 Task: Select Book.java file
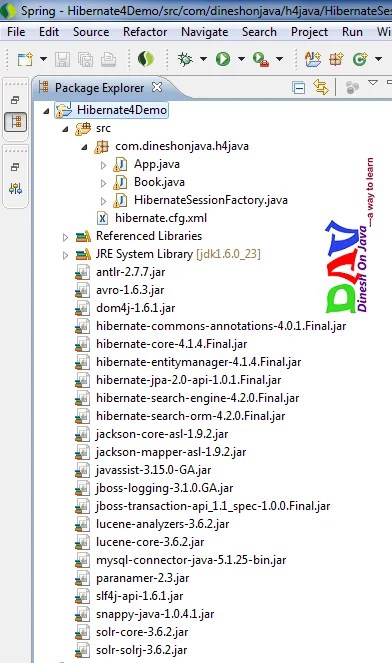point(149,182)
